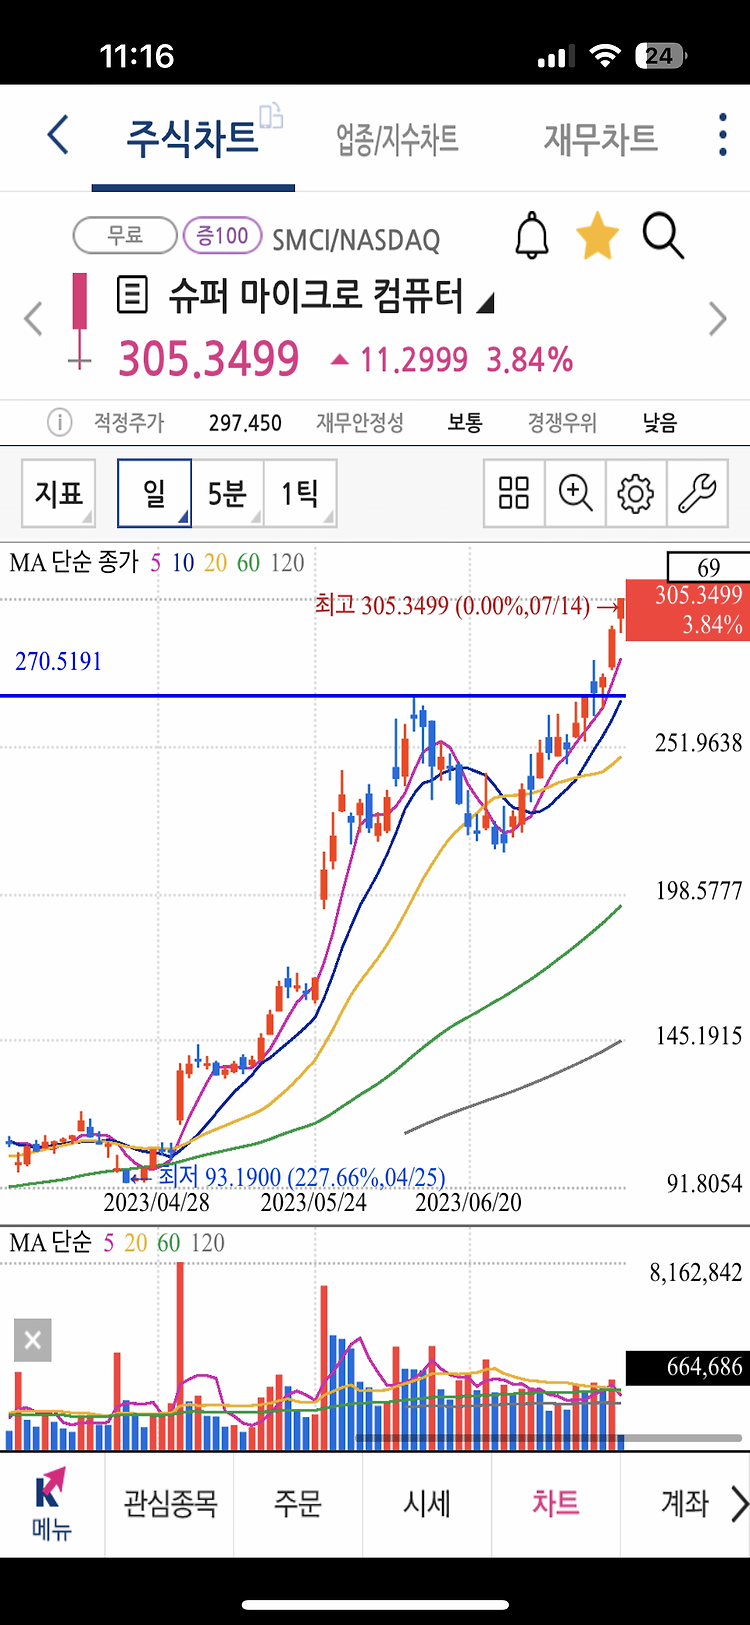Tap the 270.5191 horizontal line label
Image resolution: width=750 pixels, height=1625 pixels.
(x=58, y=661)
